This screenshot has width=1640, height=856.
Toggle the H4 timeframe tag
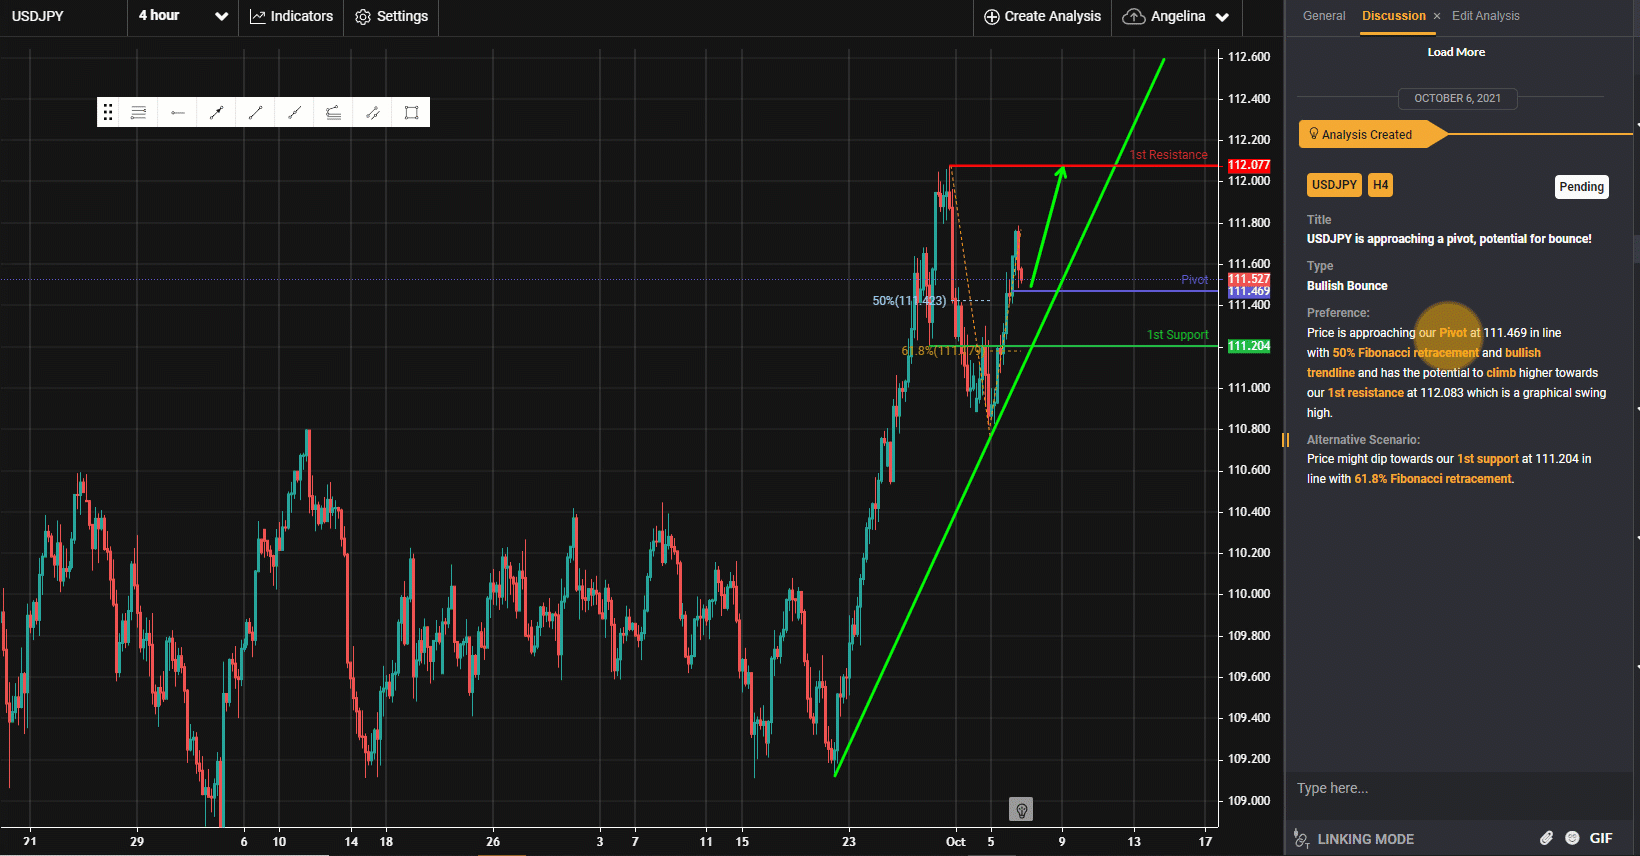tap(1380, 185)
